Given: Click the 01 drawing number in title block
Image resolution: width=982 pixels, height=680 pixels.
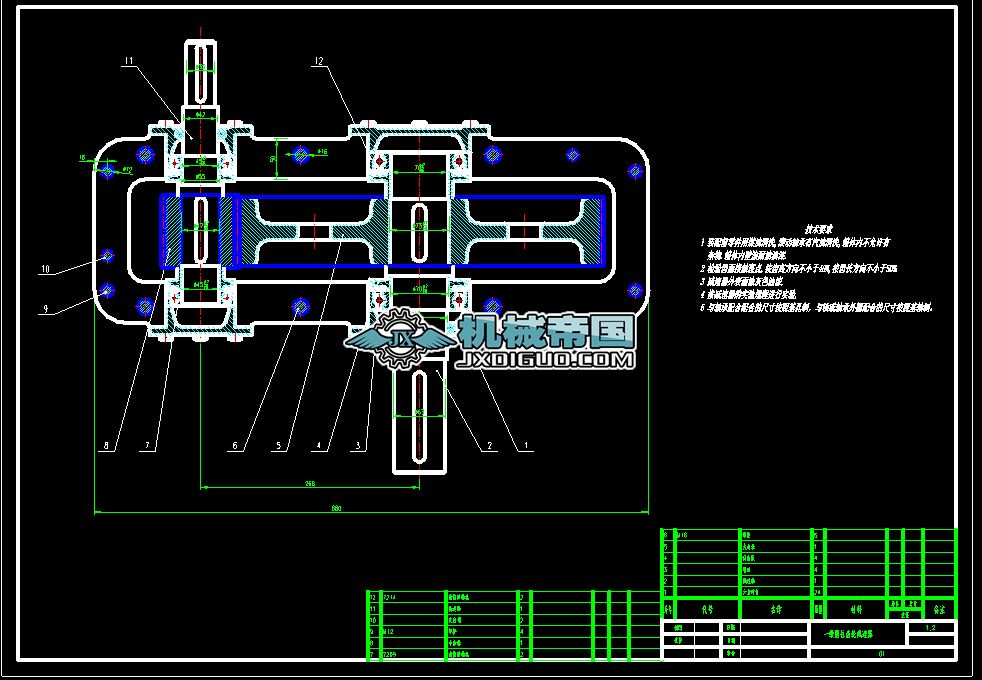Looking at the screenshot, I should pos(882,654).
